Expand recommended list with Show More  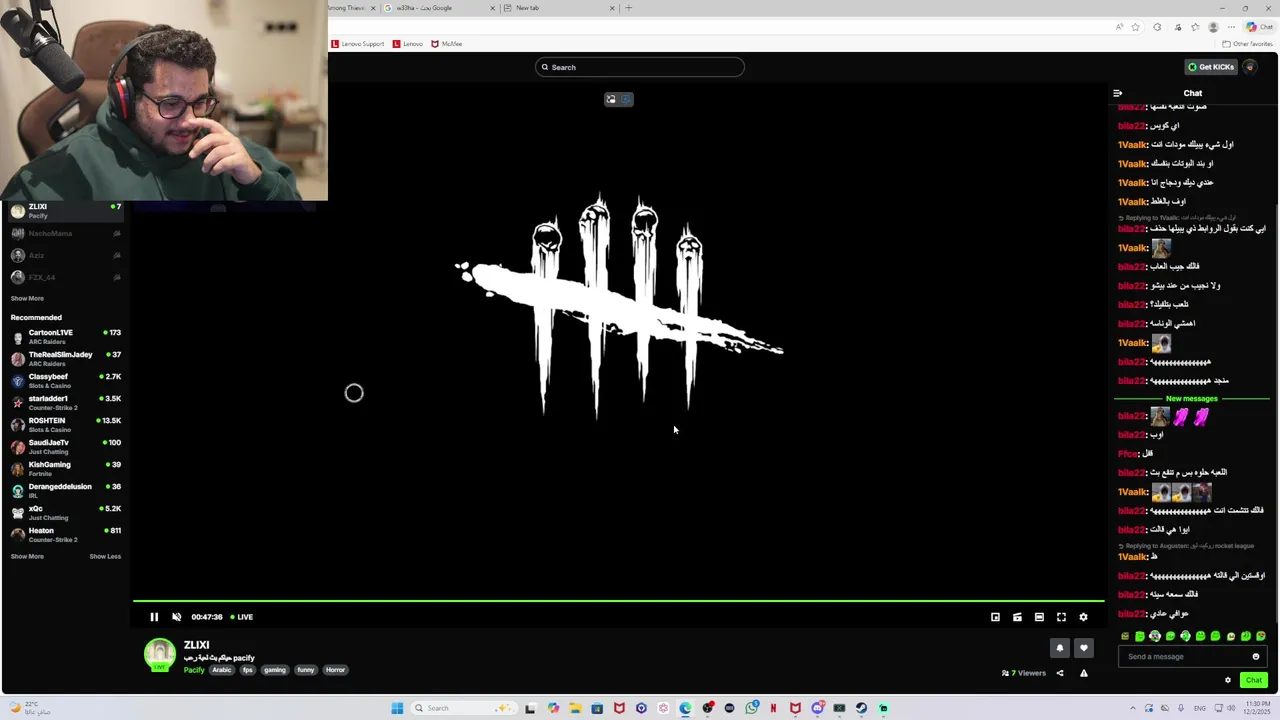pos(27,556)
